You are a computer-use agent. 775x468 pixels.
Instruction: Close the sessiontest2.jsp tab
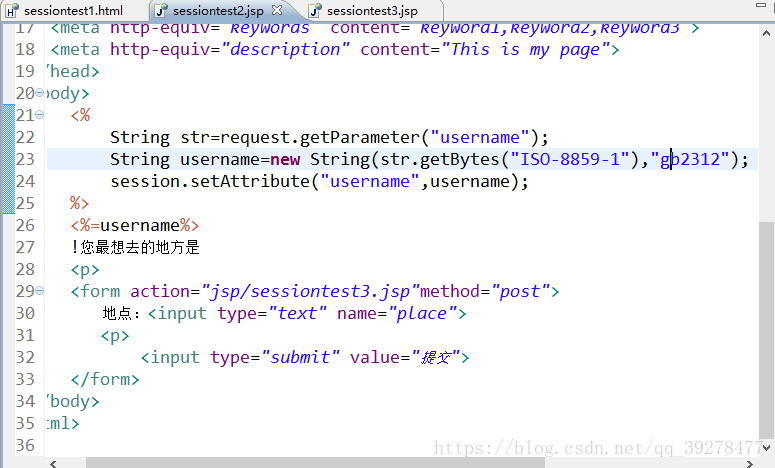click(x=277, y=10)
